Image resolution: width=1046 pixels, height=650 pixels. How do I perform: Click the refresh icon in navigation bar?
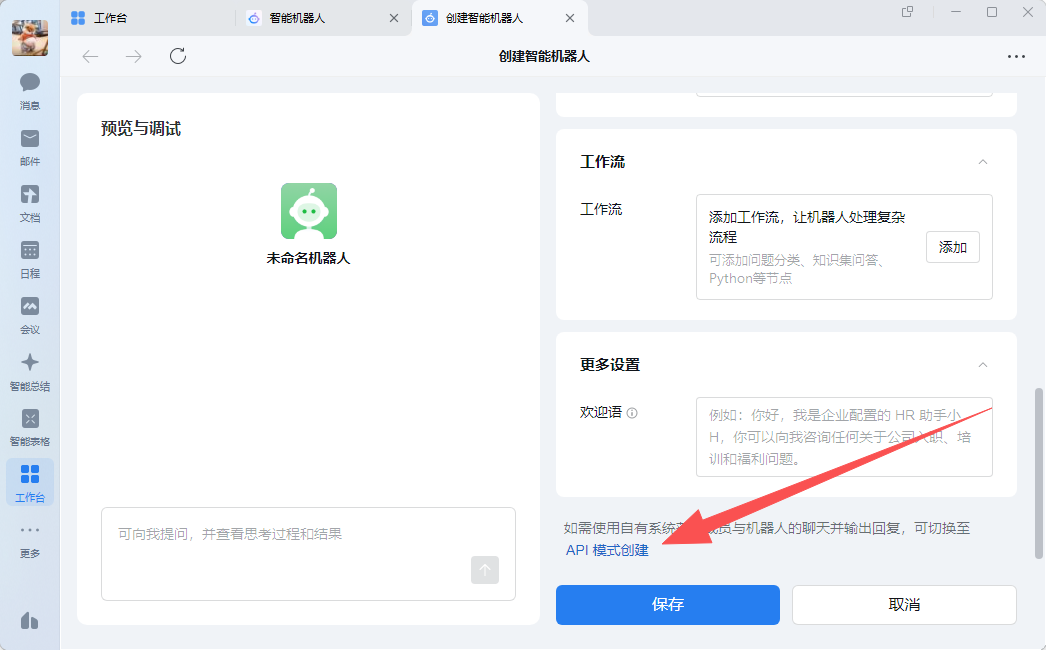point(178,56)
